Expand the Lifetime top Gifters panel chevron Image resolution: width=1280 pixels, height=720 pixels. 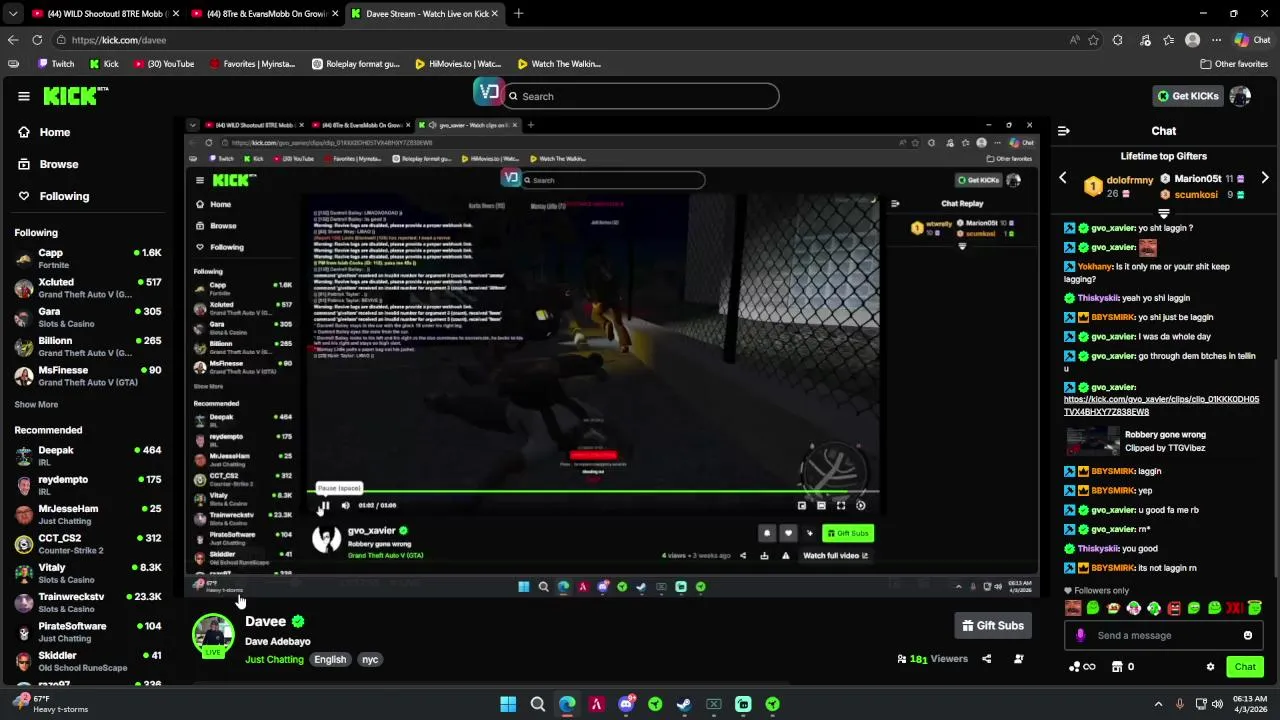point(1163,214)
